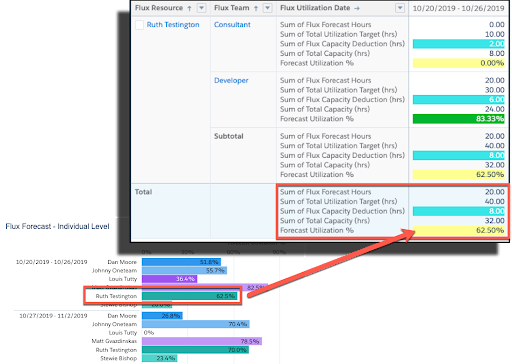Click sort arrow beside Flux Team header

coord(256,8)
